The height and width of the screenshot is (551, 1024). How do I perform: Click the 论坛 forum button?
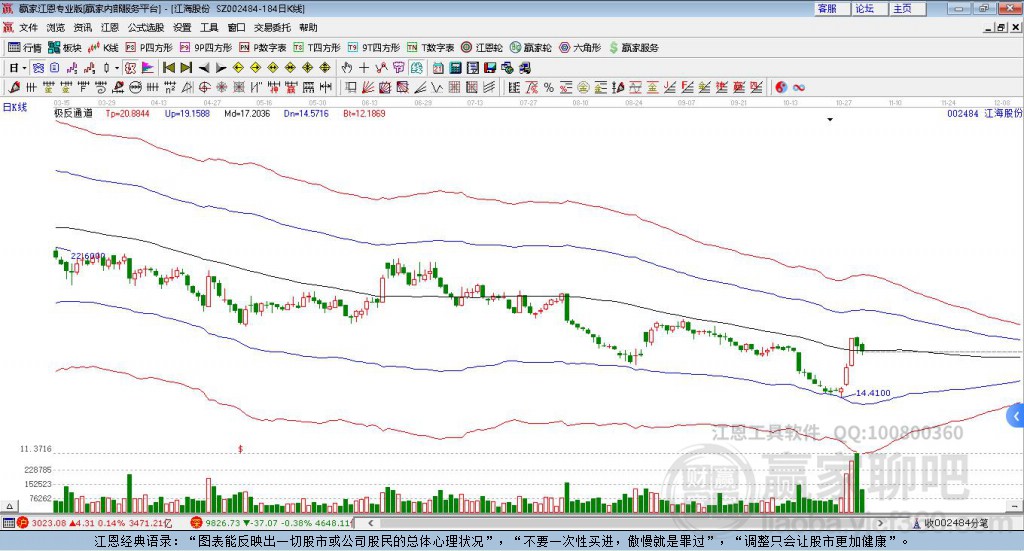tap(869, 8)
